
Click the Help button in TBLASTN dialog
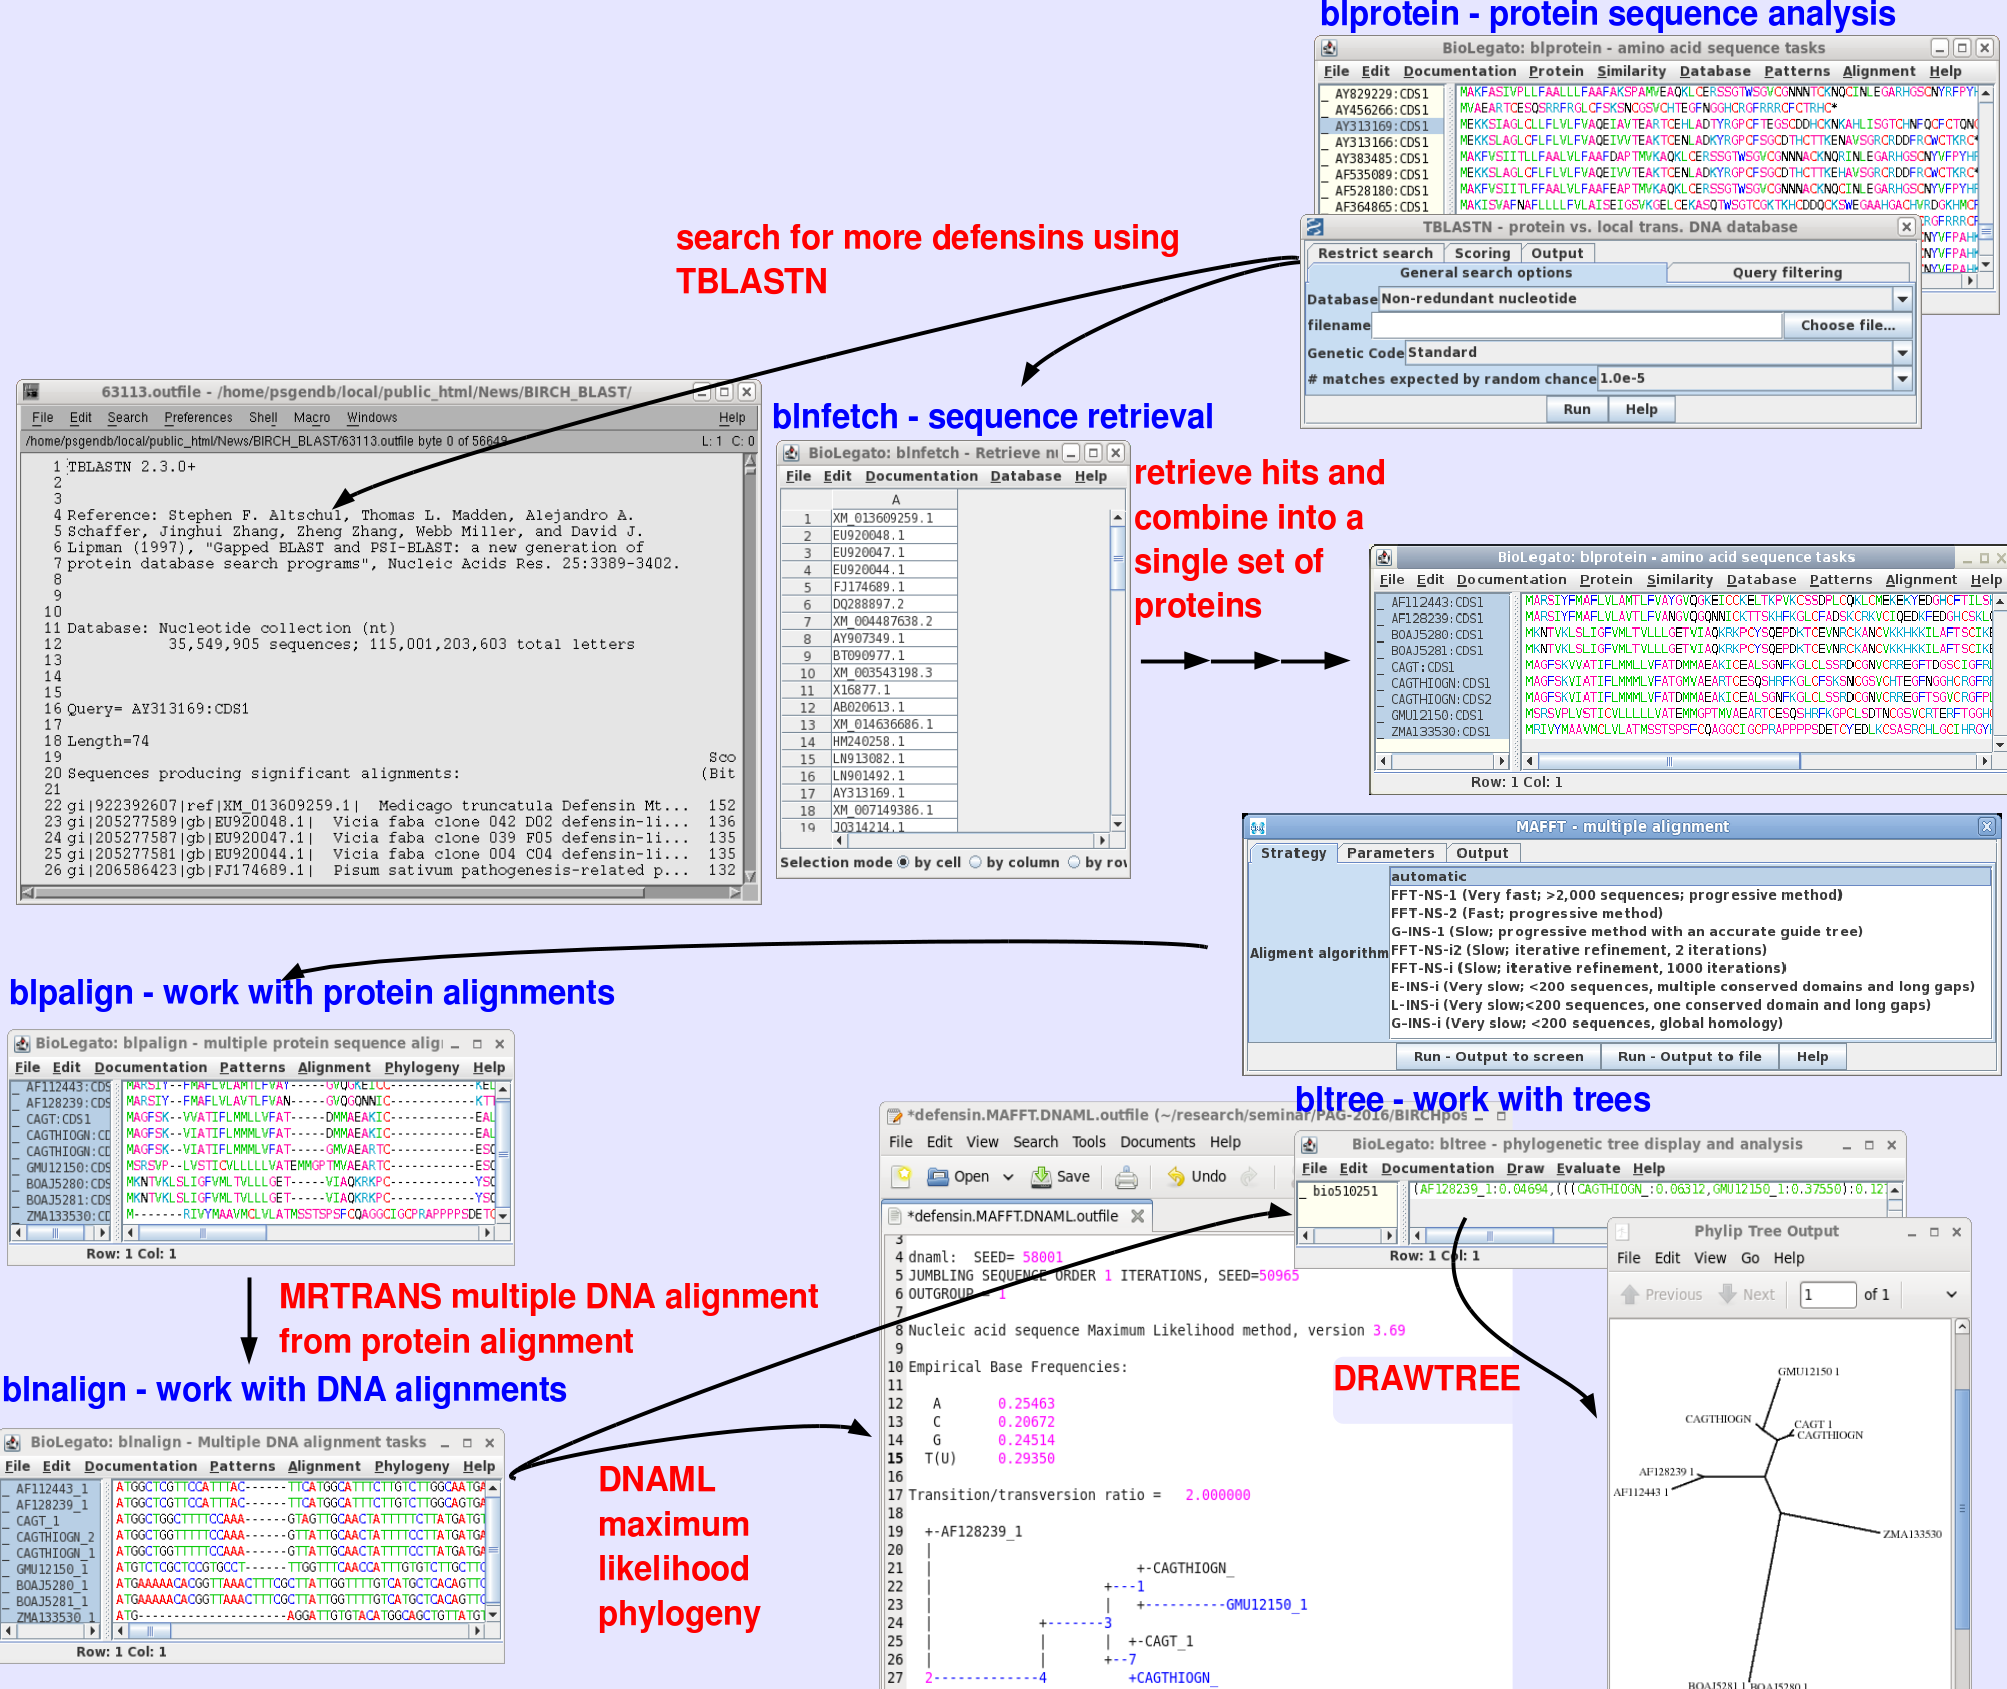tap(1641, 409)
